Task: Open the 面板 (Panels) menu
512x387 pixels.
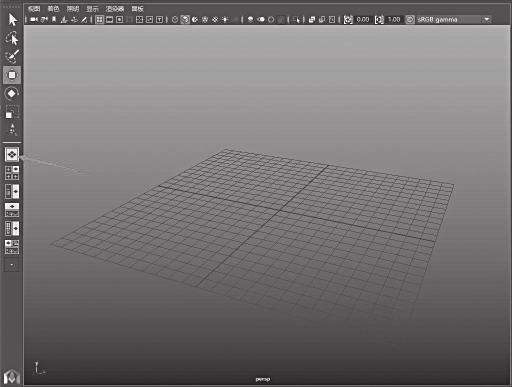Action: pos(137,9)
